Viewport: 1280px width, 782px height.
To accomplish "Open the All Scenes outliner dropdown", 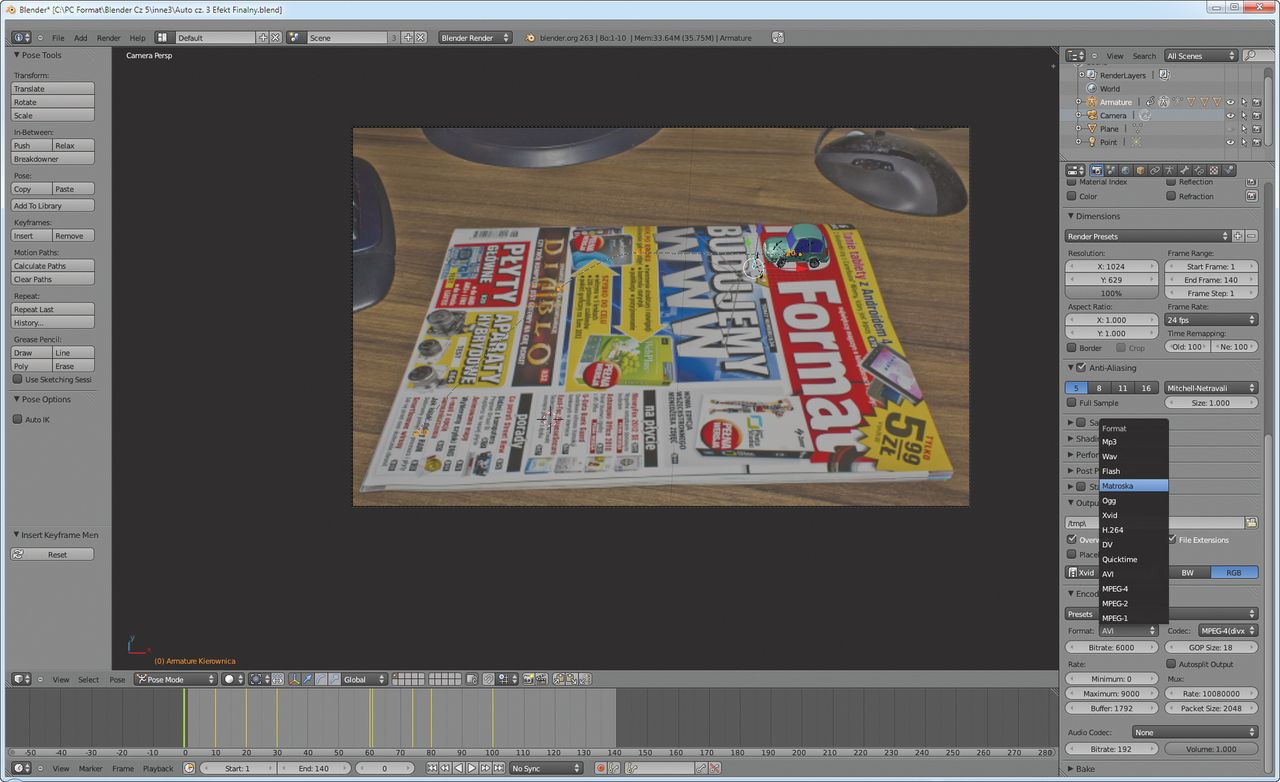I will [1200, 56].
